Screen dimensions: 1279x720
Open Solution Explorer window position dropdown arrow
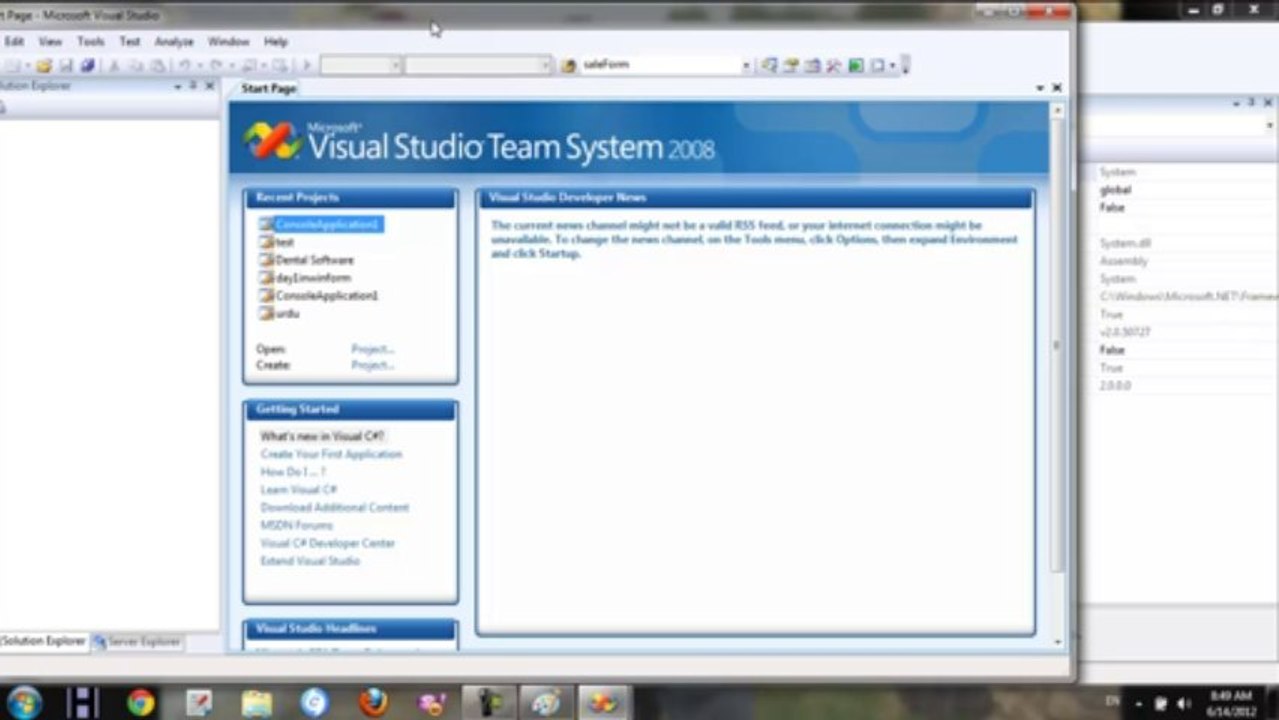coord(178,86)
